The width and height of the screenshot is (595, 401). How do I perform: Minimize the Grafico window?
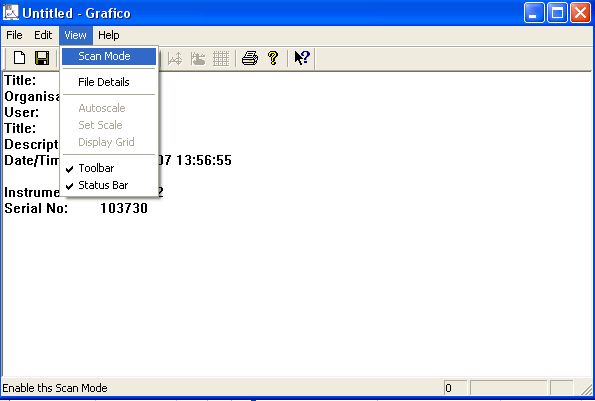pyautogui.click(x=534, y=13)
